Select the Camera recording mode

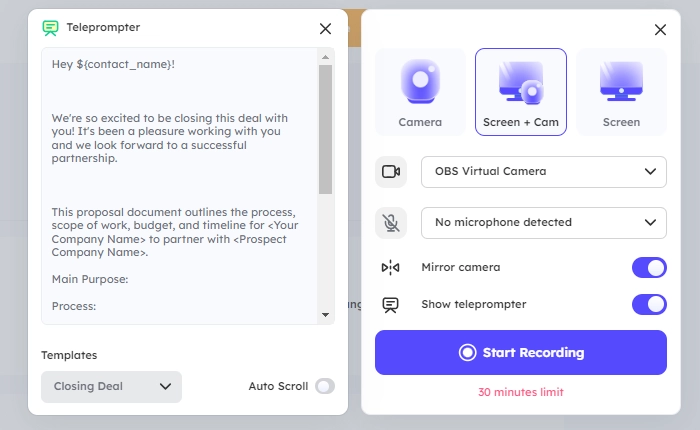420,92
